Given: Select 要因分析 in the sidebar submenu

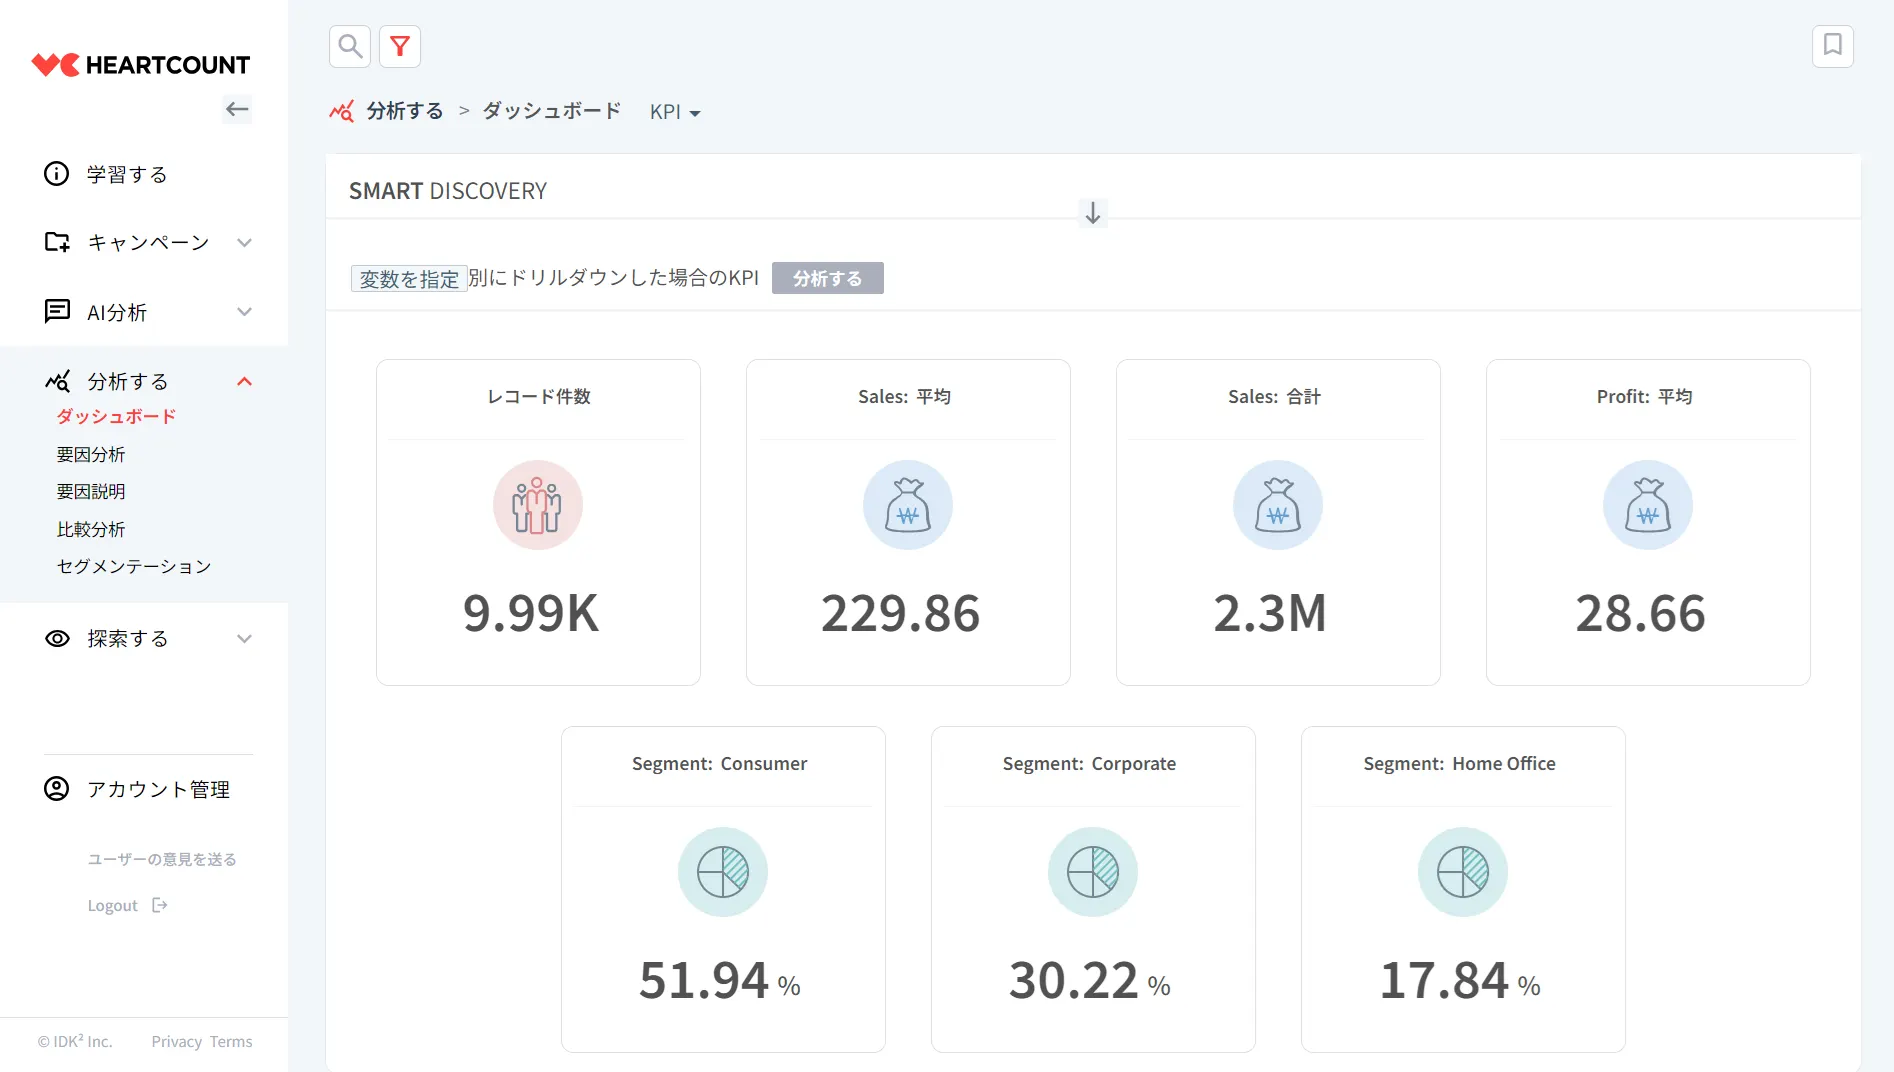Looking at the screenshot, I should point(91,454).
